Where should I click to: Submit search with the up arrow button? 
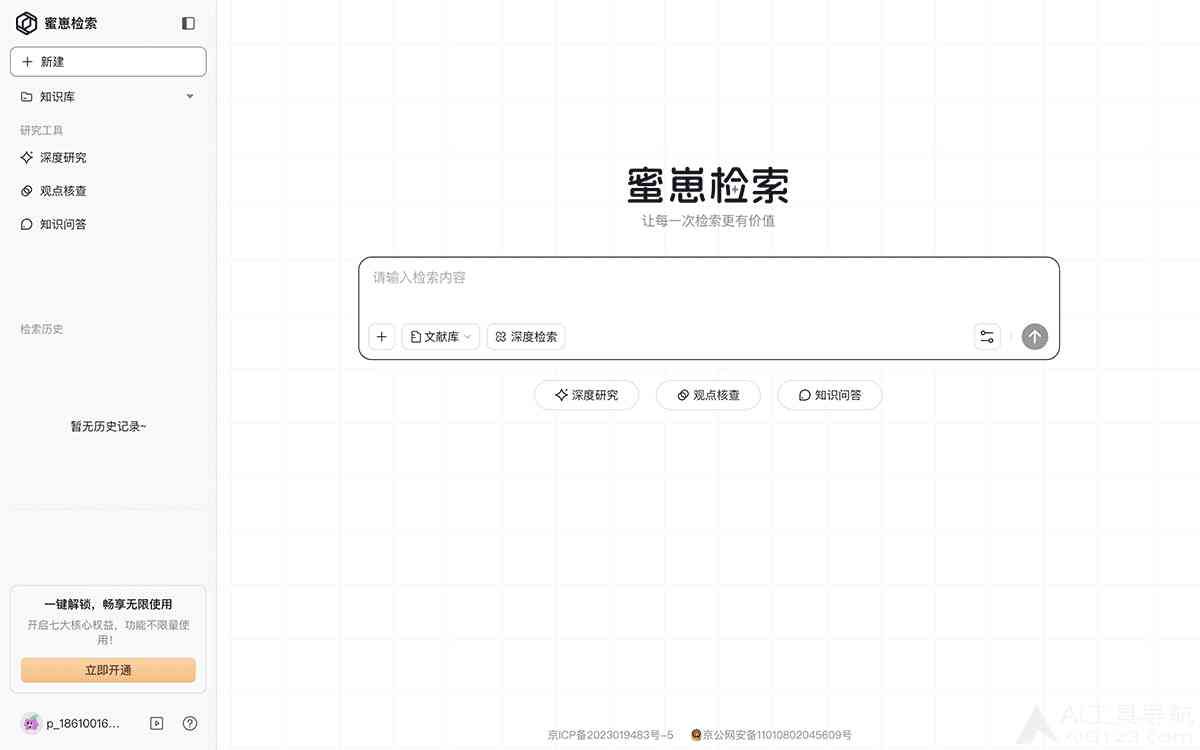(x=1035, y=337)
